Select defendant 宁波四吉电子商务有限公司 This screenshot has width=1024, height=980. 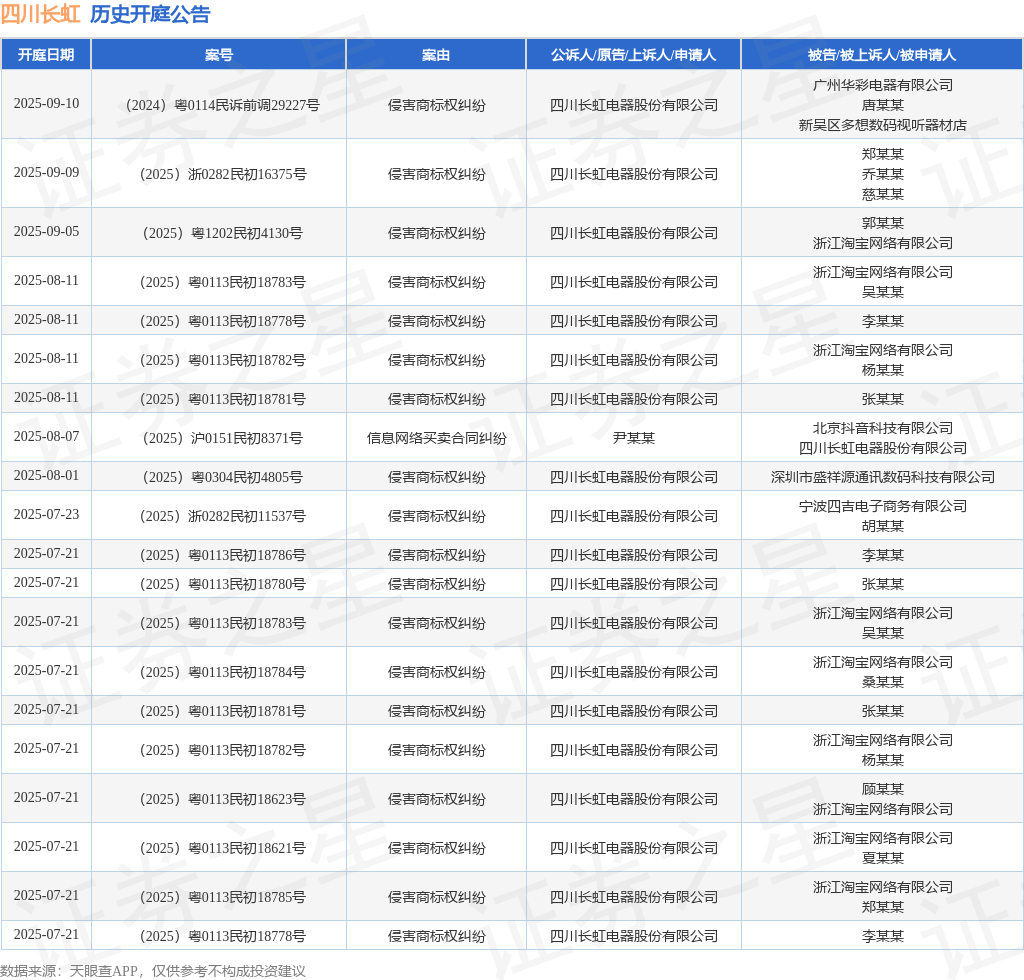(882, 506)
